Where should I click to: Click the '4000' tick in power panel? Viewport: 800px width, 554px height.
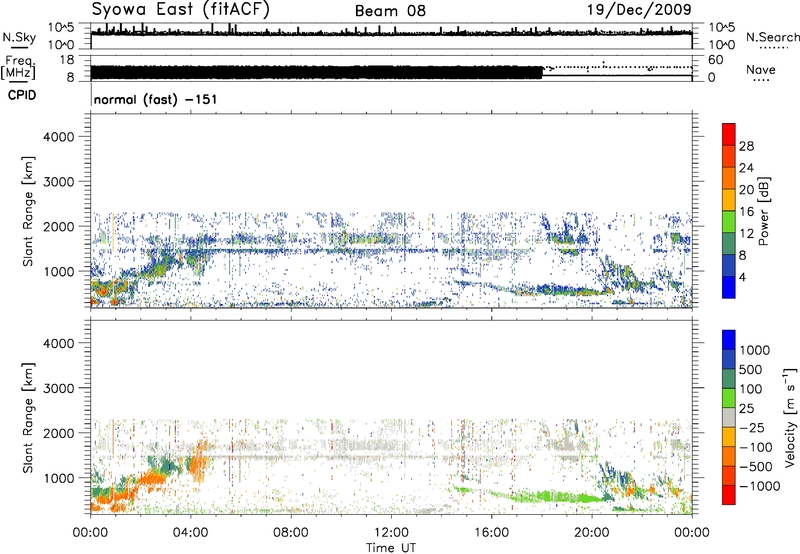coord(59,137)
